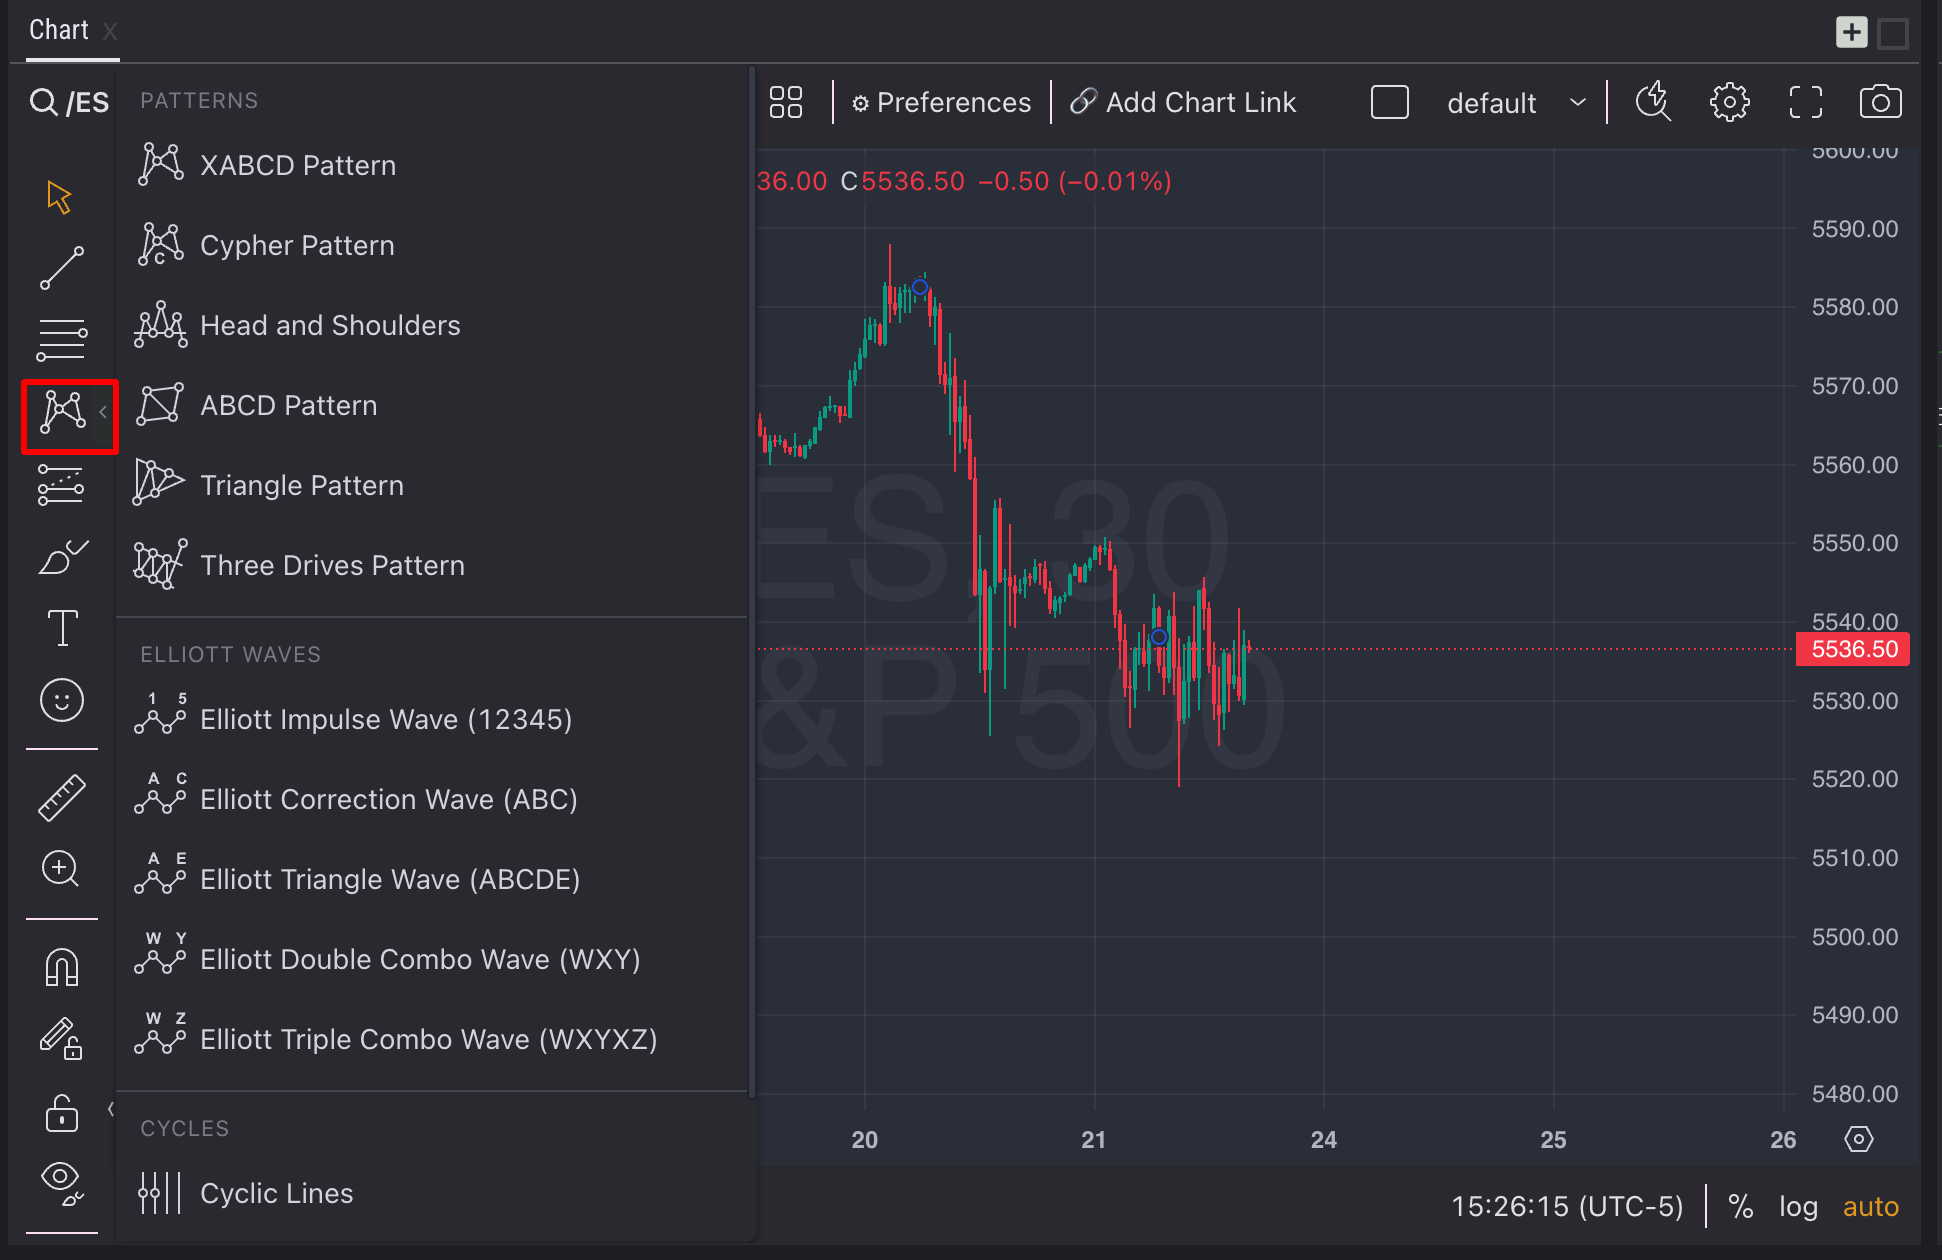Toggle log scale
This screenshot has height=1260, width=1942.
[1797, 1207]
